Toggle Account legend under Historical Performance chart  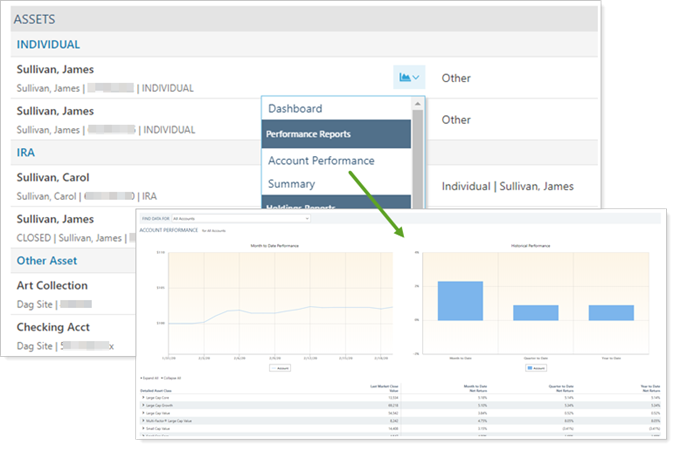535,367
